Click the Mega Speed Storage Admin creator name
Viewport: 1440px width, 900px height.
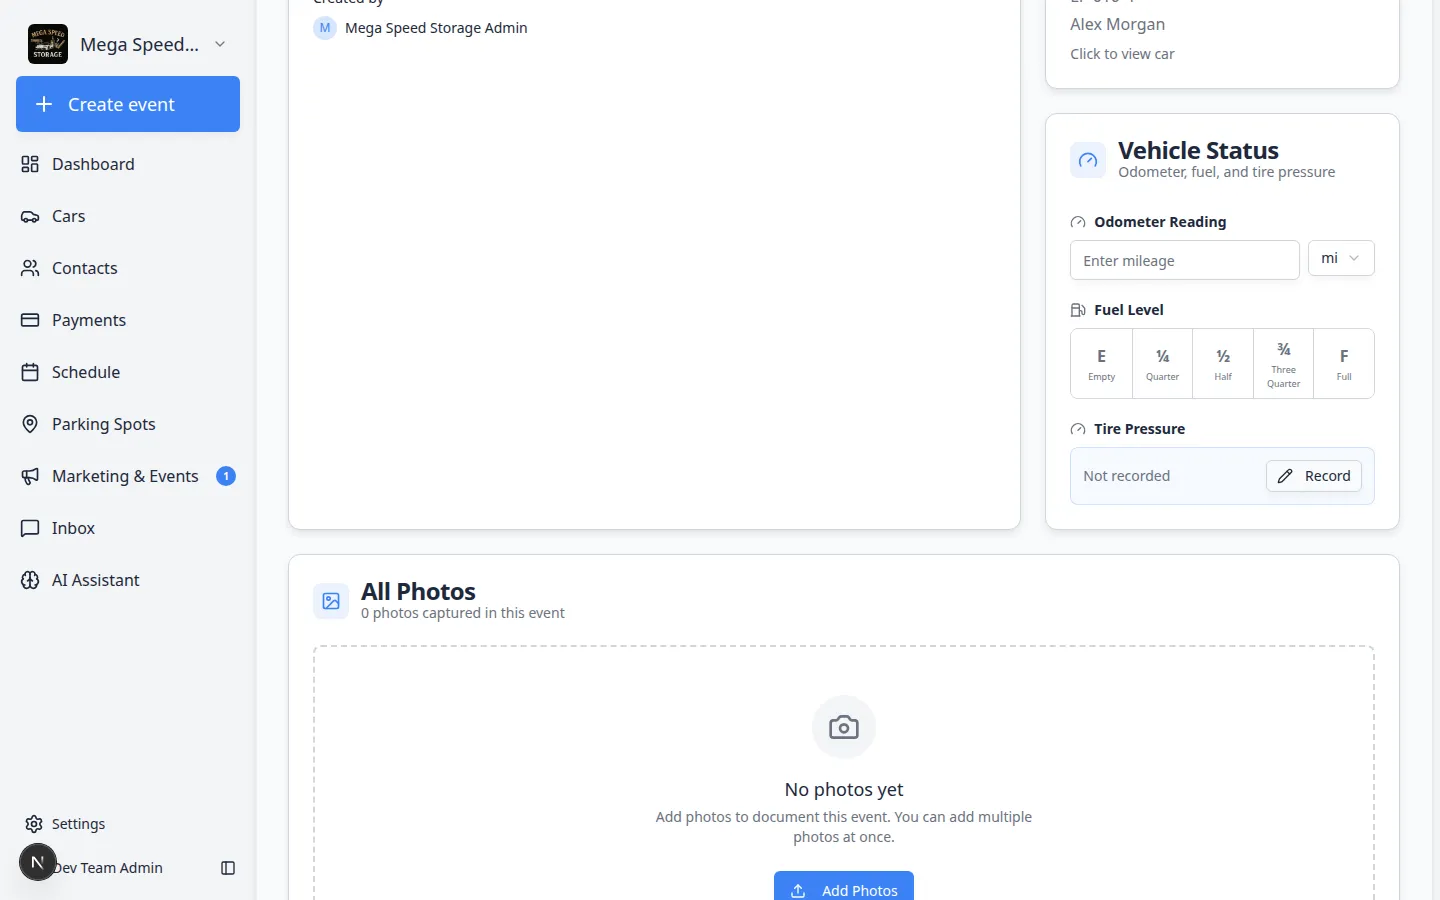(x=436, y=28)
